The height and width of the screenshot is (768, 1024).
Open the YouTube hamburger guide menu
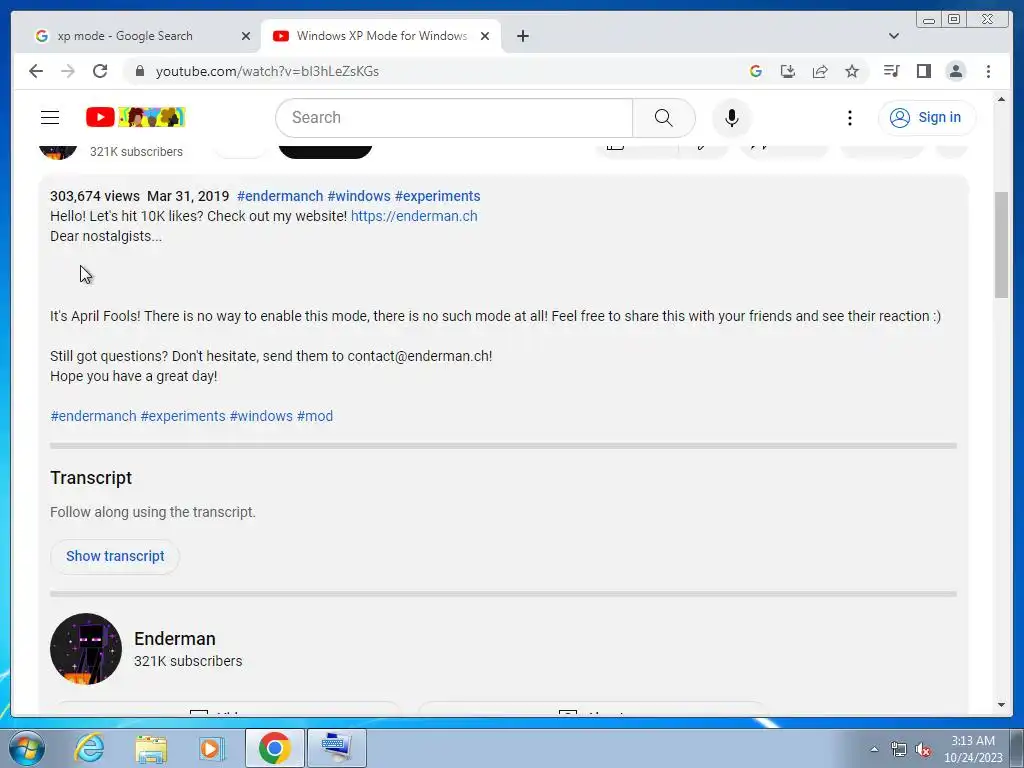[x=50, y=118]
